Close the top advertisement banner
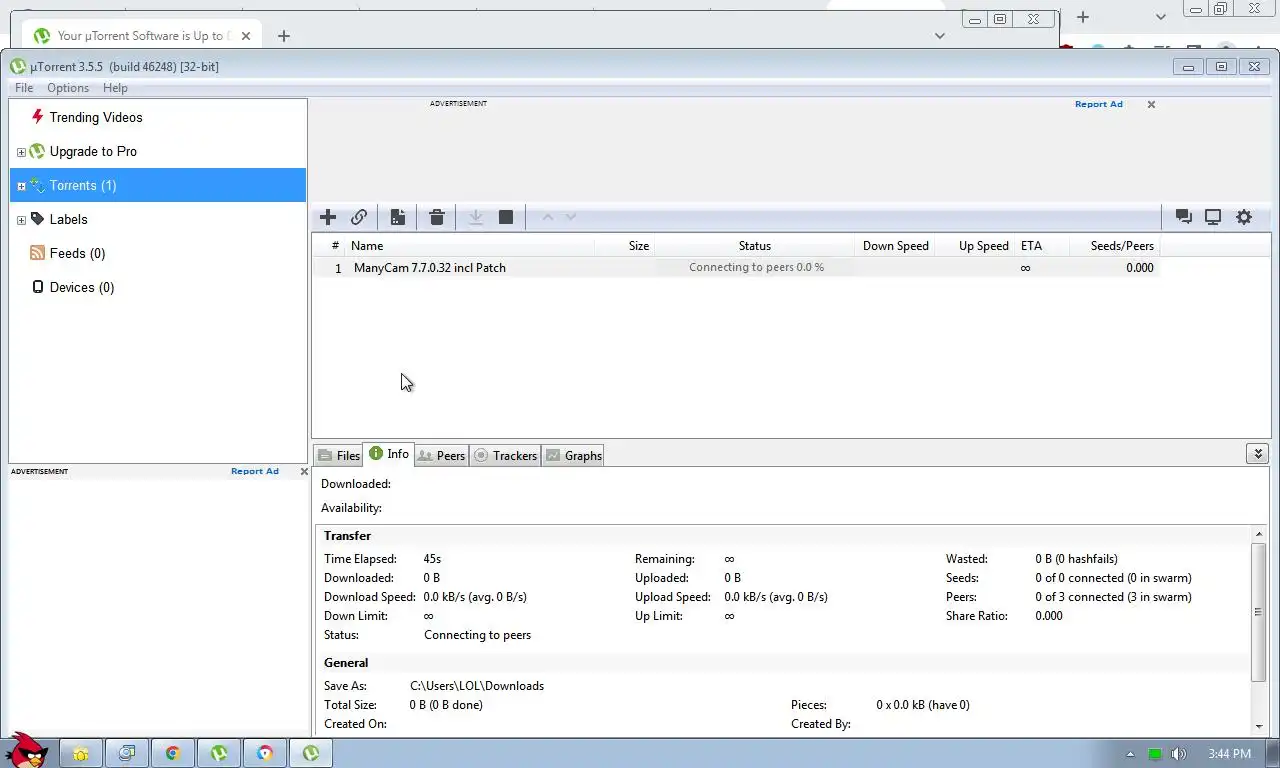Screen dimensions: 1280x768 1151,104
